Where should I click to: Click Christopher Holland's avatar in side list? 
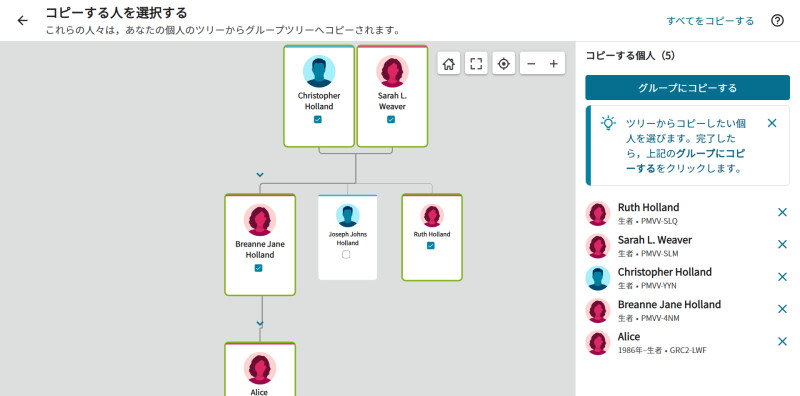tap(597, 278)
